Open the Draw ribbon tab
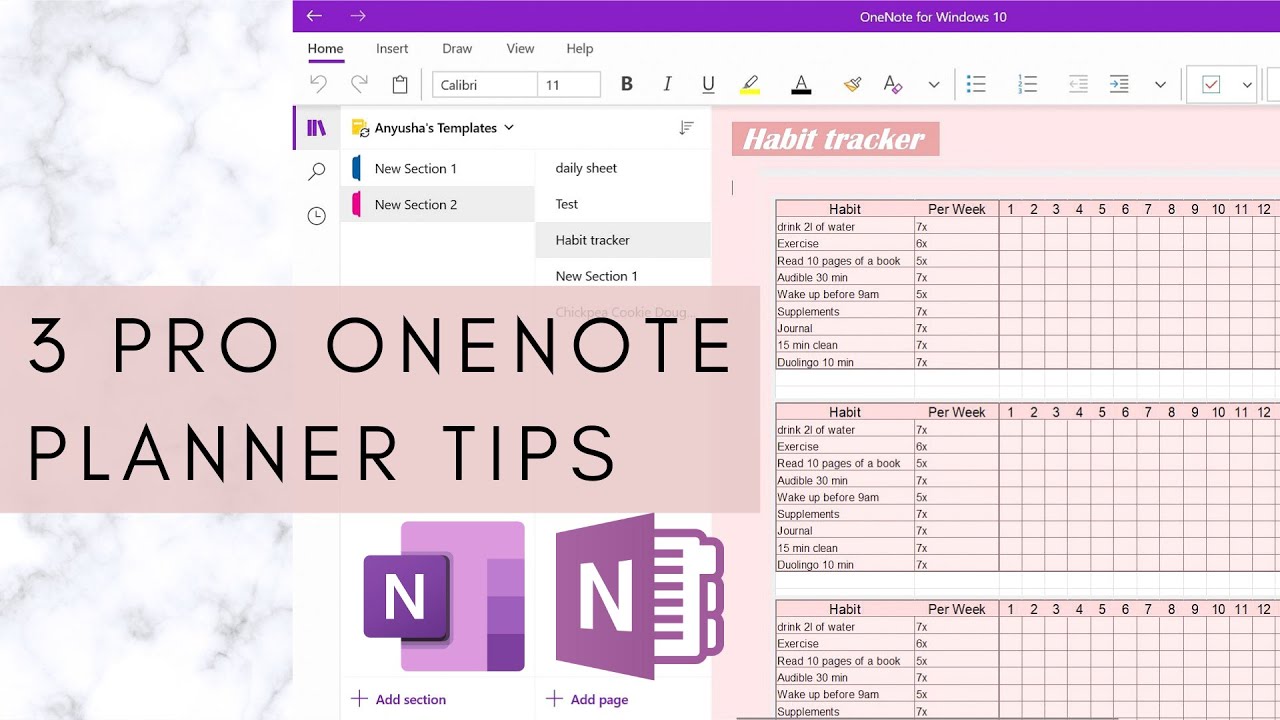This screenshot has width=1280, height=720. tap(457, 48)
